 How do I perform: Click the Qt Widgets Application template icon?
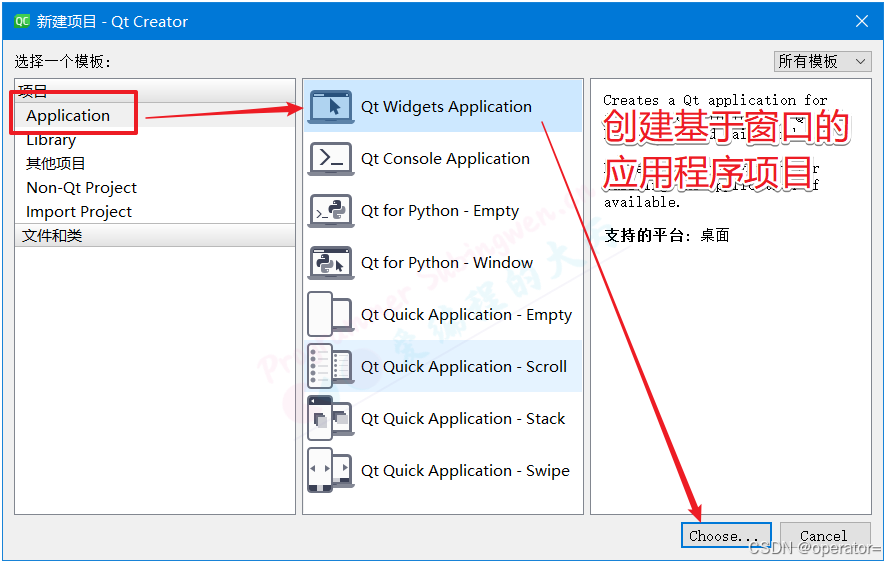(x=331, y=106)
